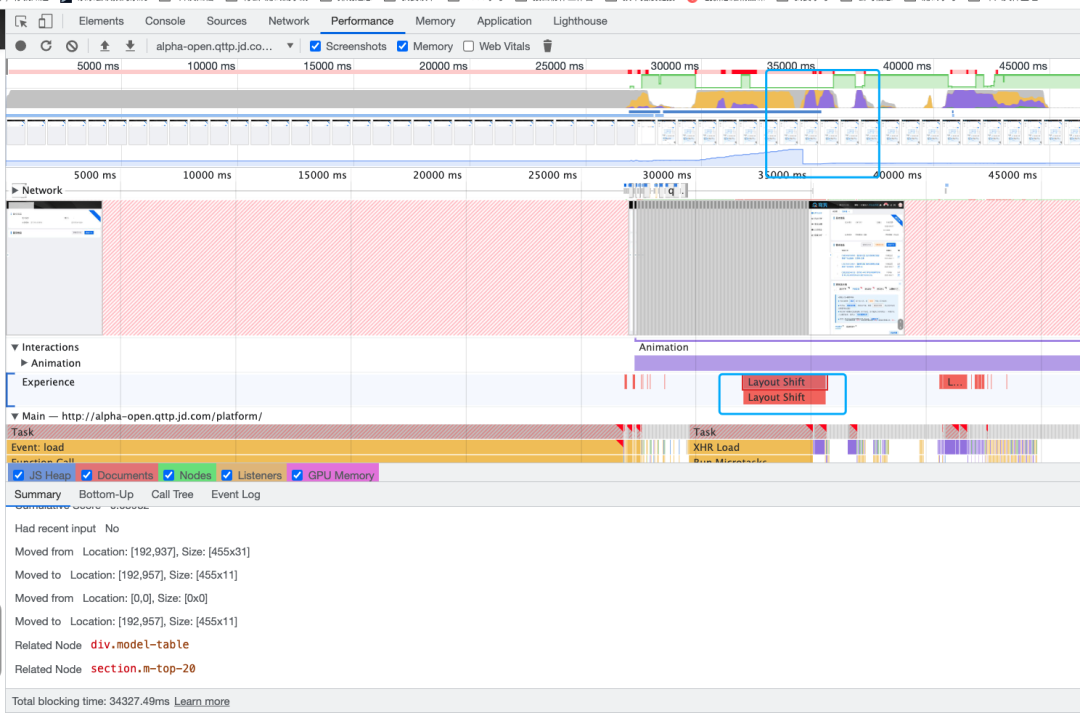This screenshot has height=713, width=1080.
Task: Toggle the device toolbar icon
Action: click(45, 21)
